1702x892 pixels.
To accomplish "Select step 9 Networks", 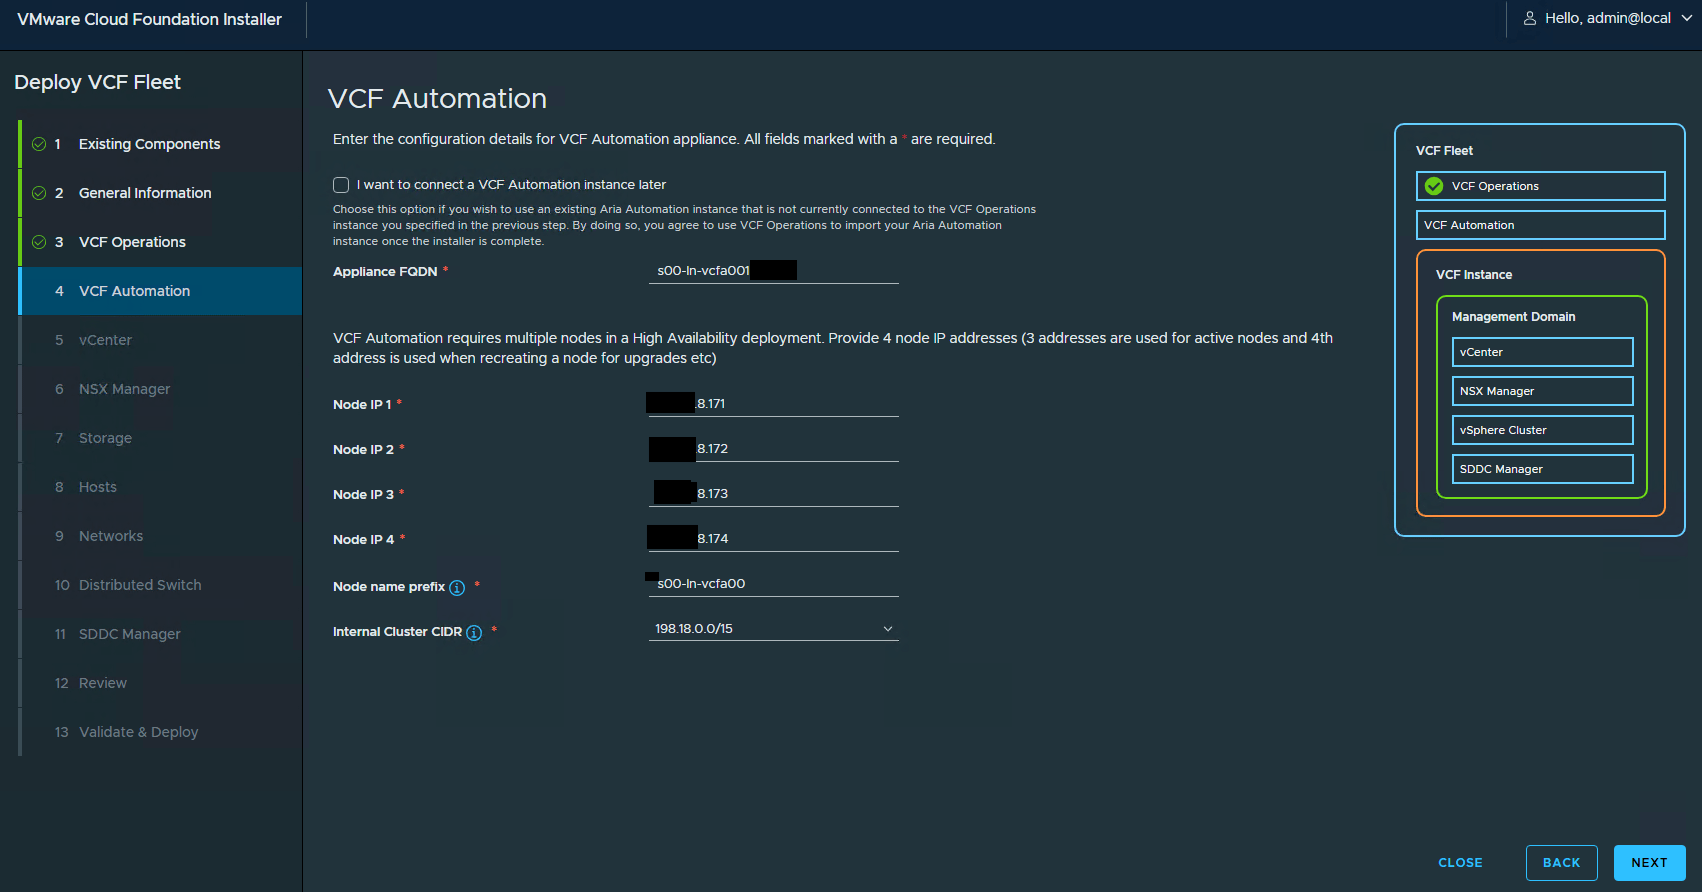I will [160, 536].
